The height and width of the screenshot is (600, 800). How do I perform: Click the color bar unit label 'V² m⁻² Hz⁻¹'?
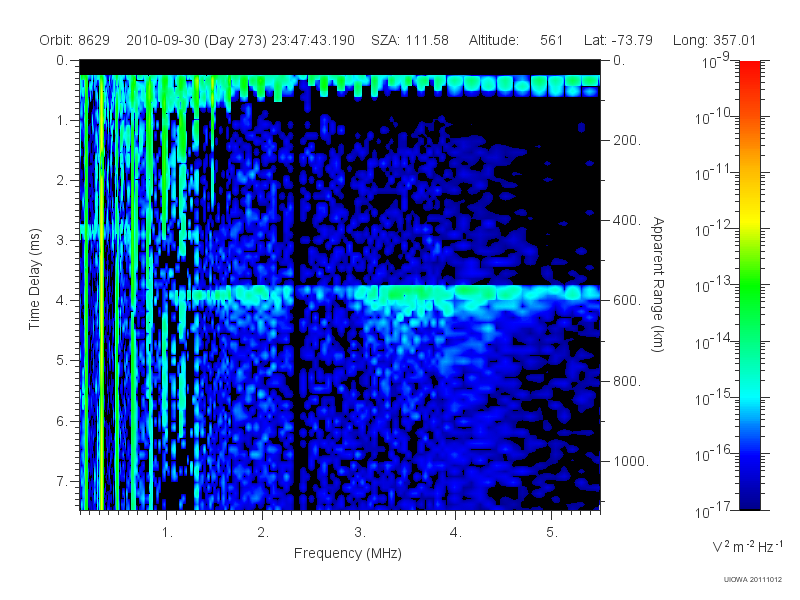click(x=747, y=546)
